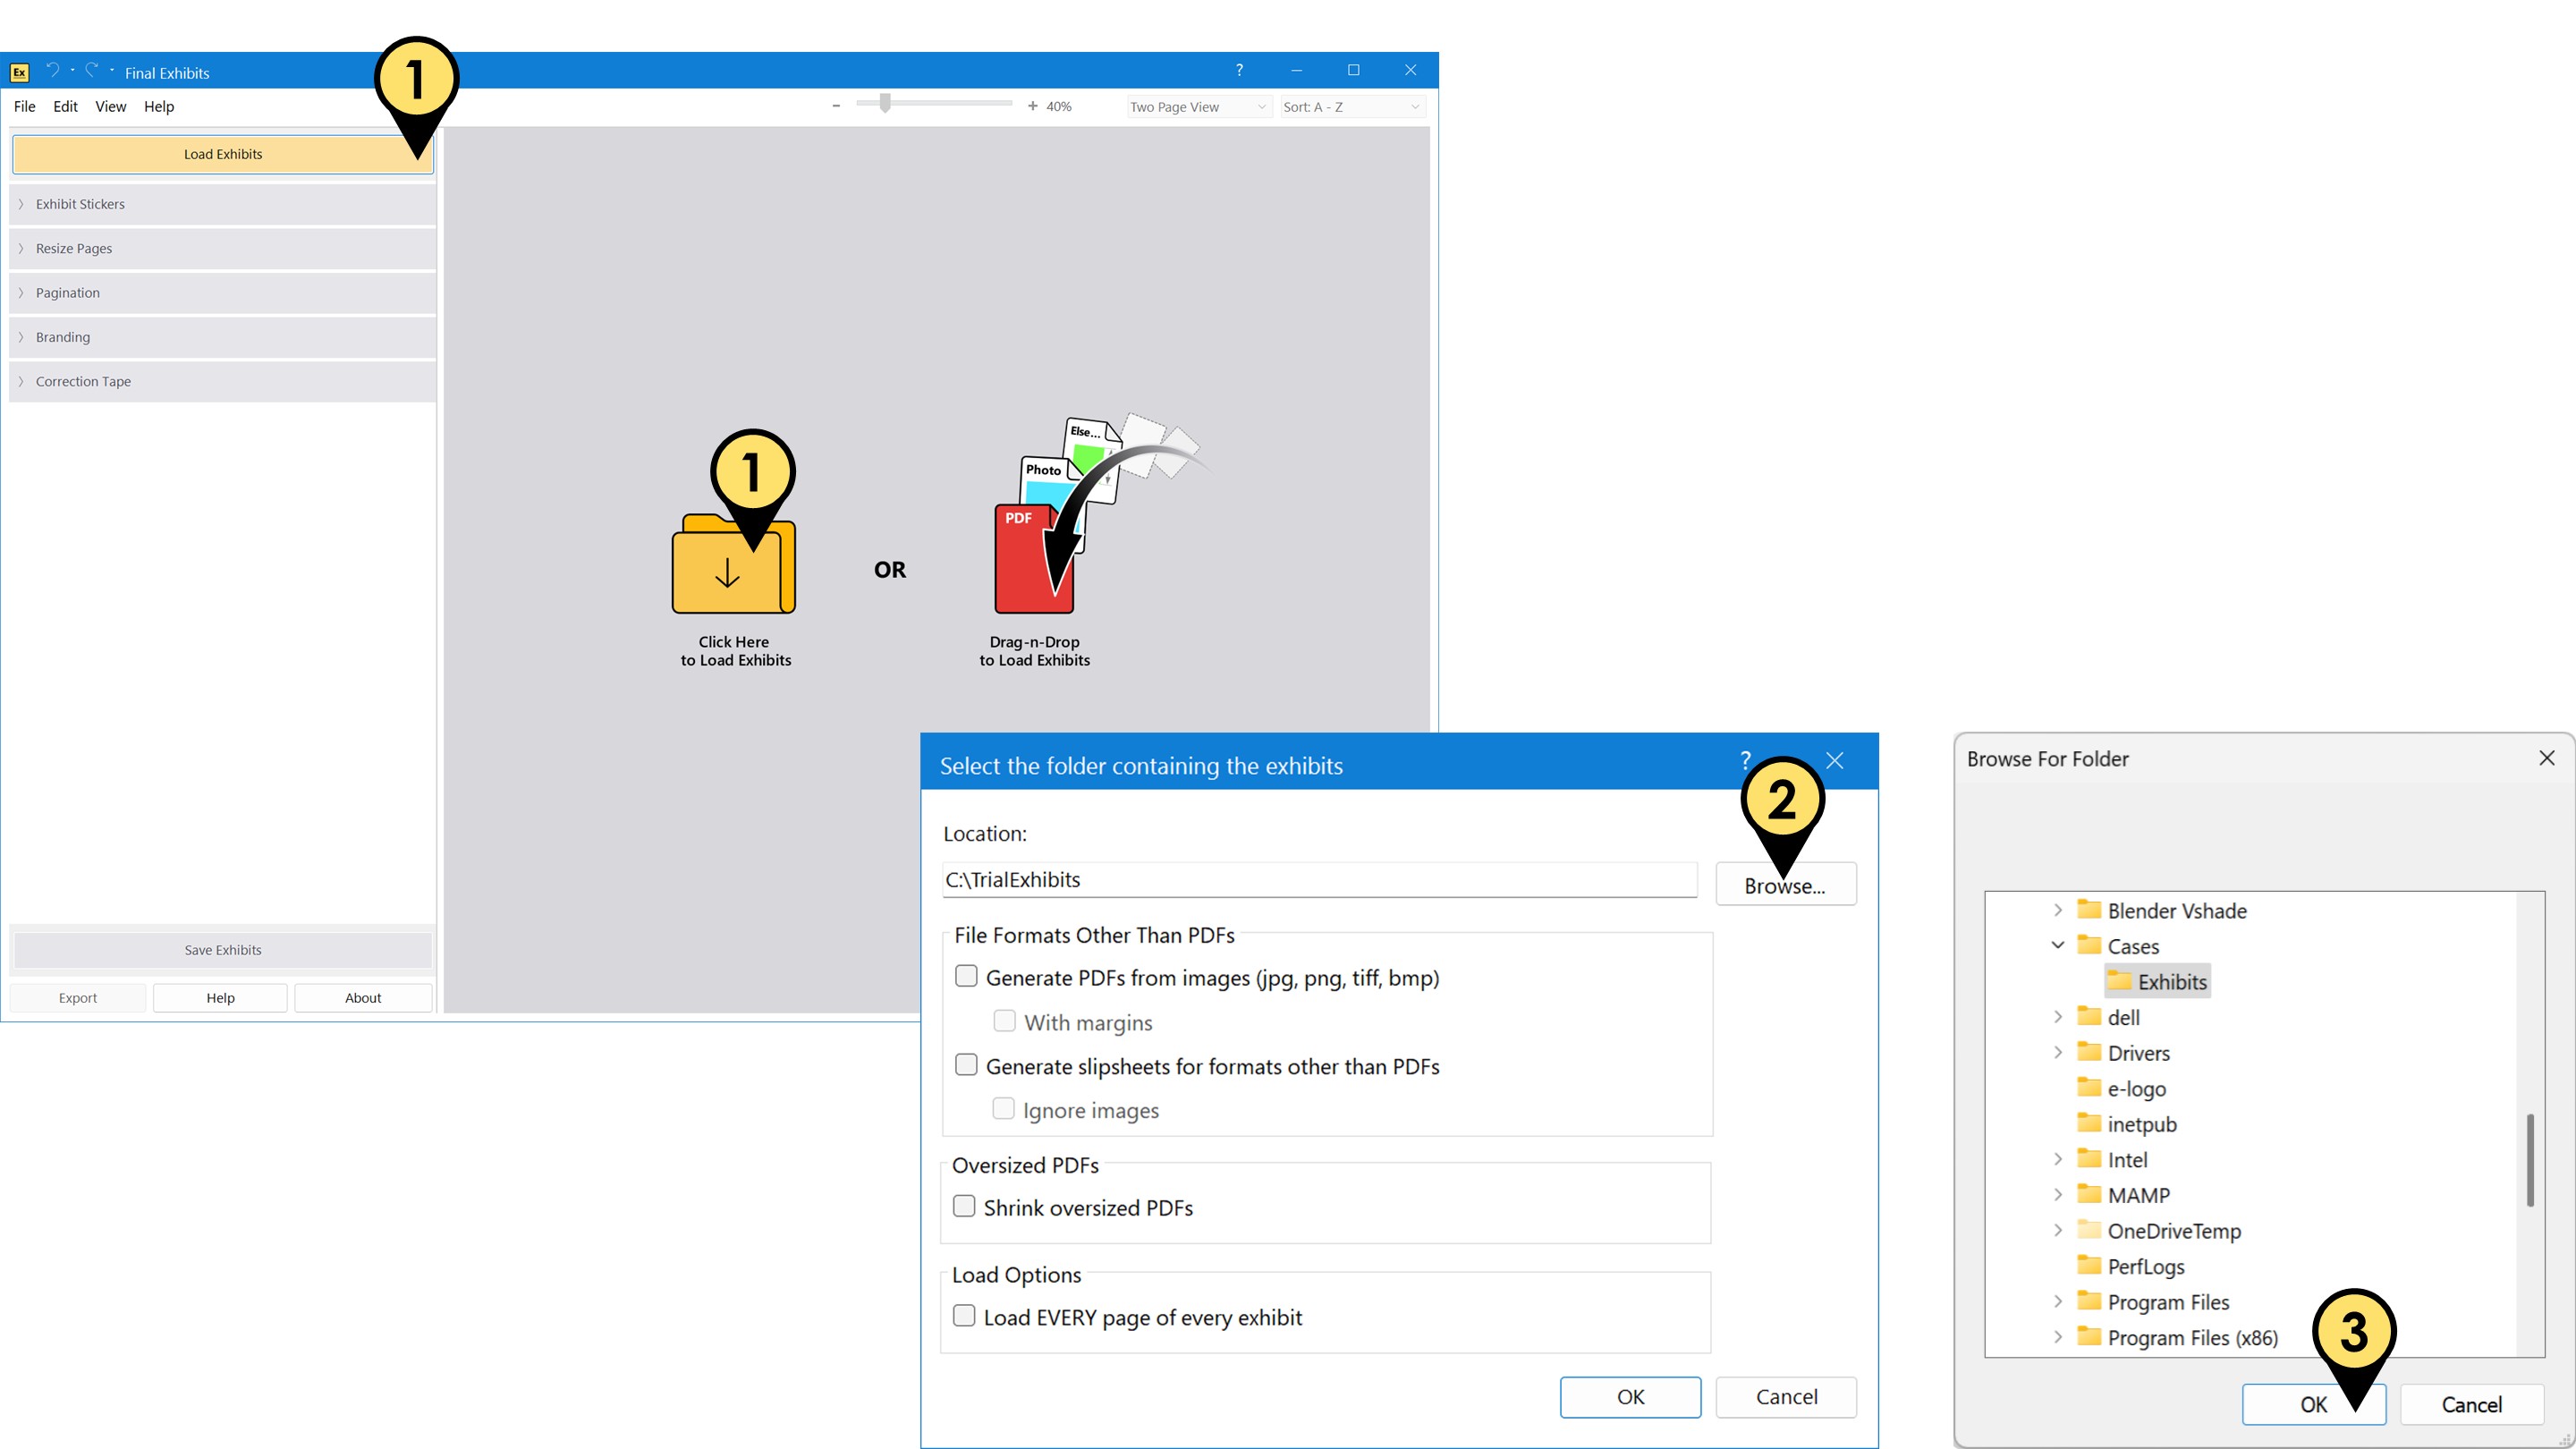Screen dimensions: 2576x1449
Task: Click the About button
Action: click(x=363, y=998)
